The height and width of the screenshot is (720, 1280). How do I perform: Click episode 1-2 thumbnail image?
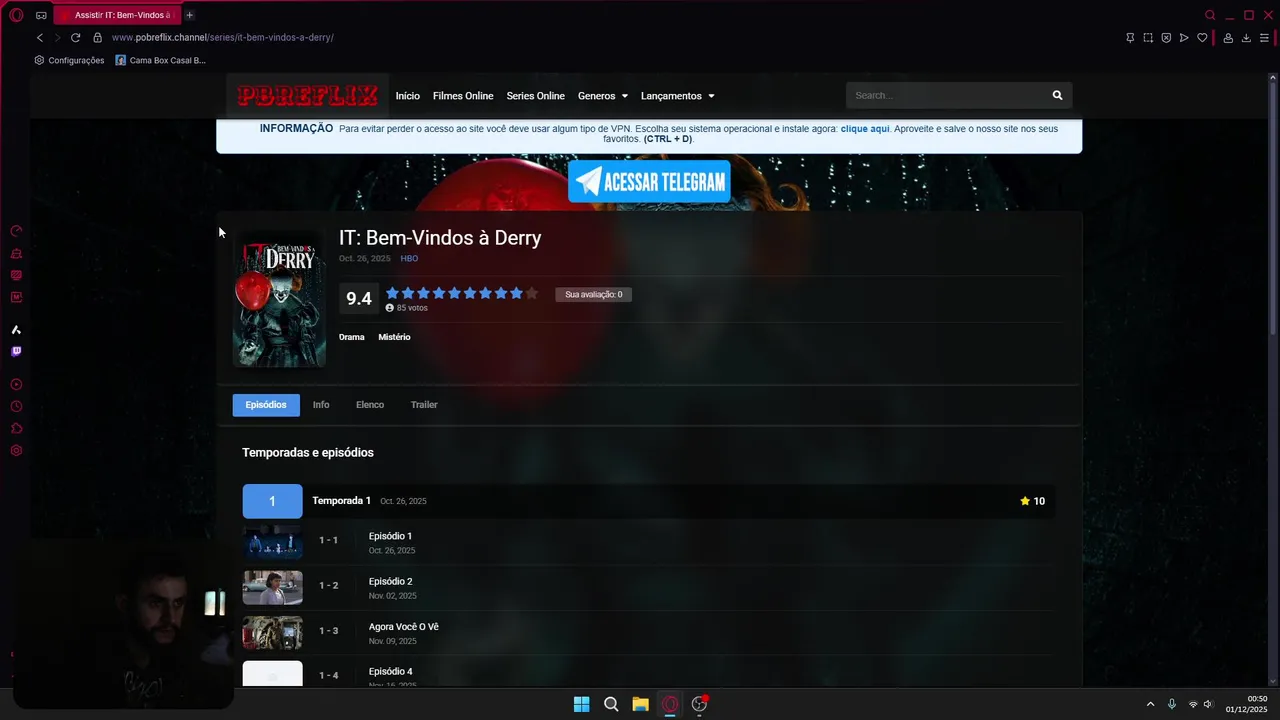tap(272, 587)
